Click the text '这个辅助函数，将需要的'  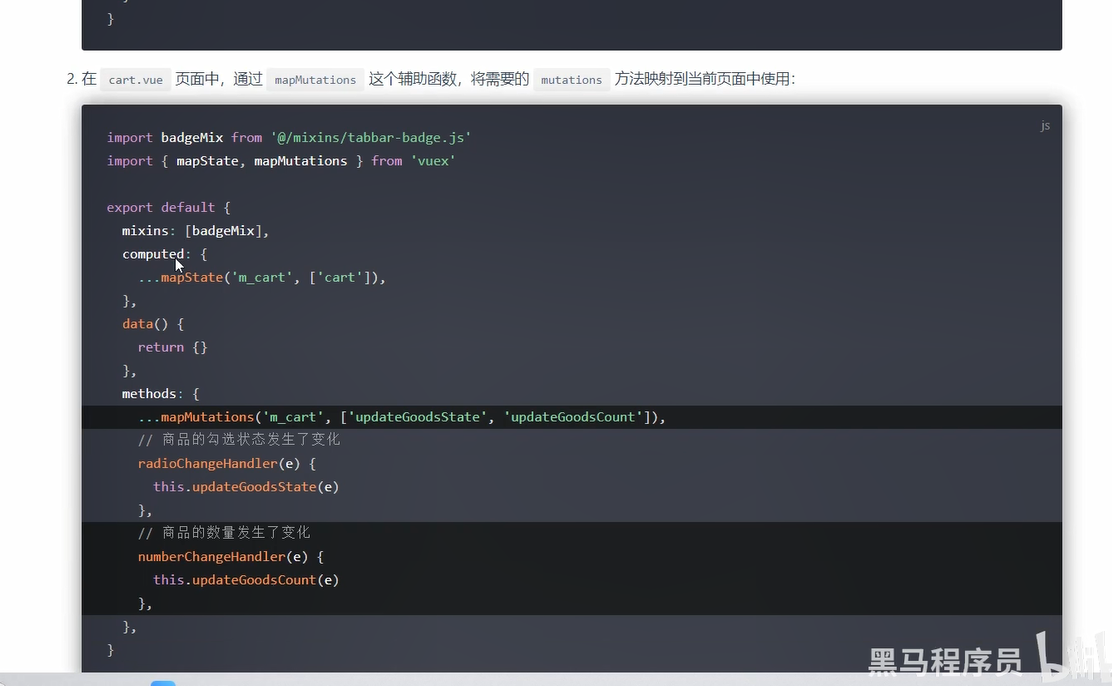coord(448,79)
